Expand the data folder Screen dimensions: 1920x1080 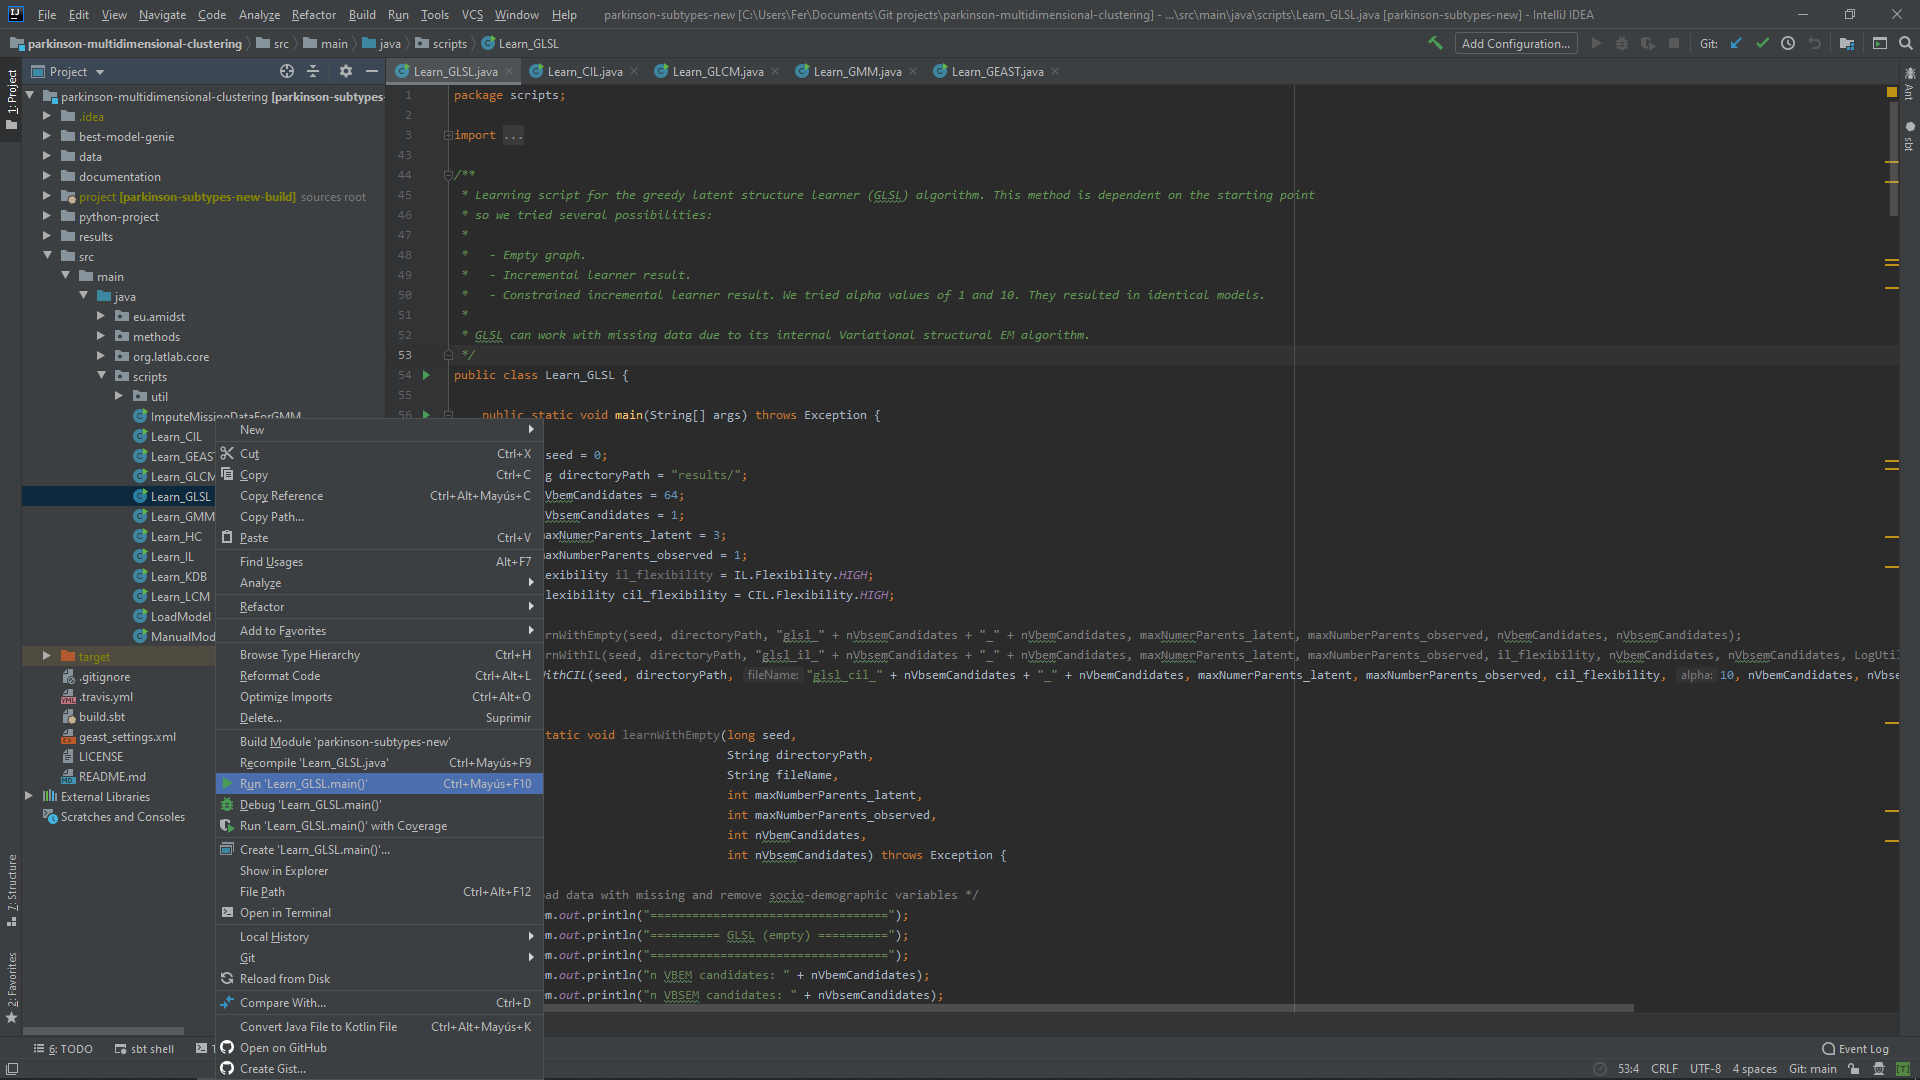tap(46, 156)
